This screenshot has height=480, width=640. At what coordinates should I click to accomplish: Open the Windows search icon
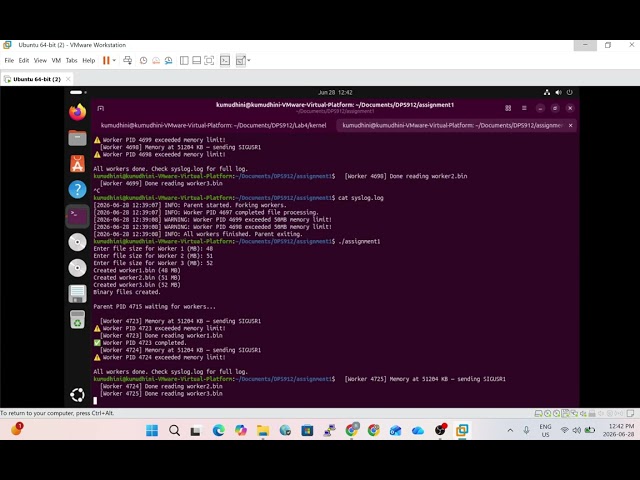[x=174, y=430]
